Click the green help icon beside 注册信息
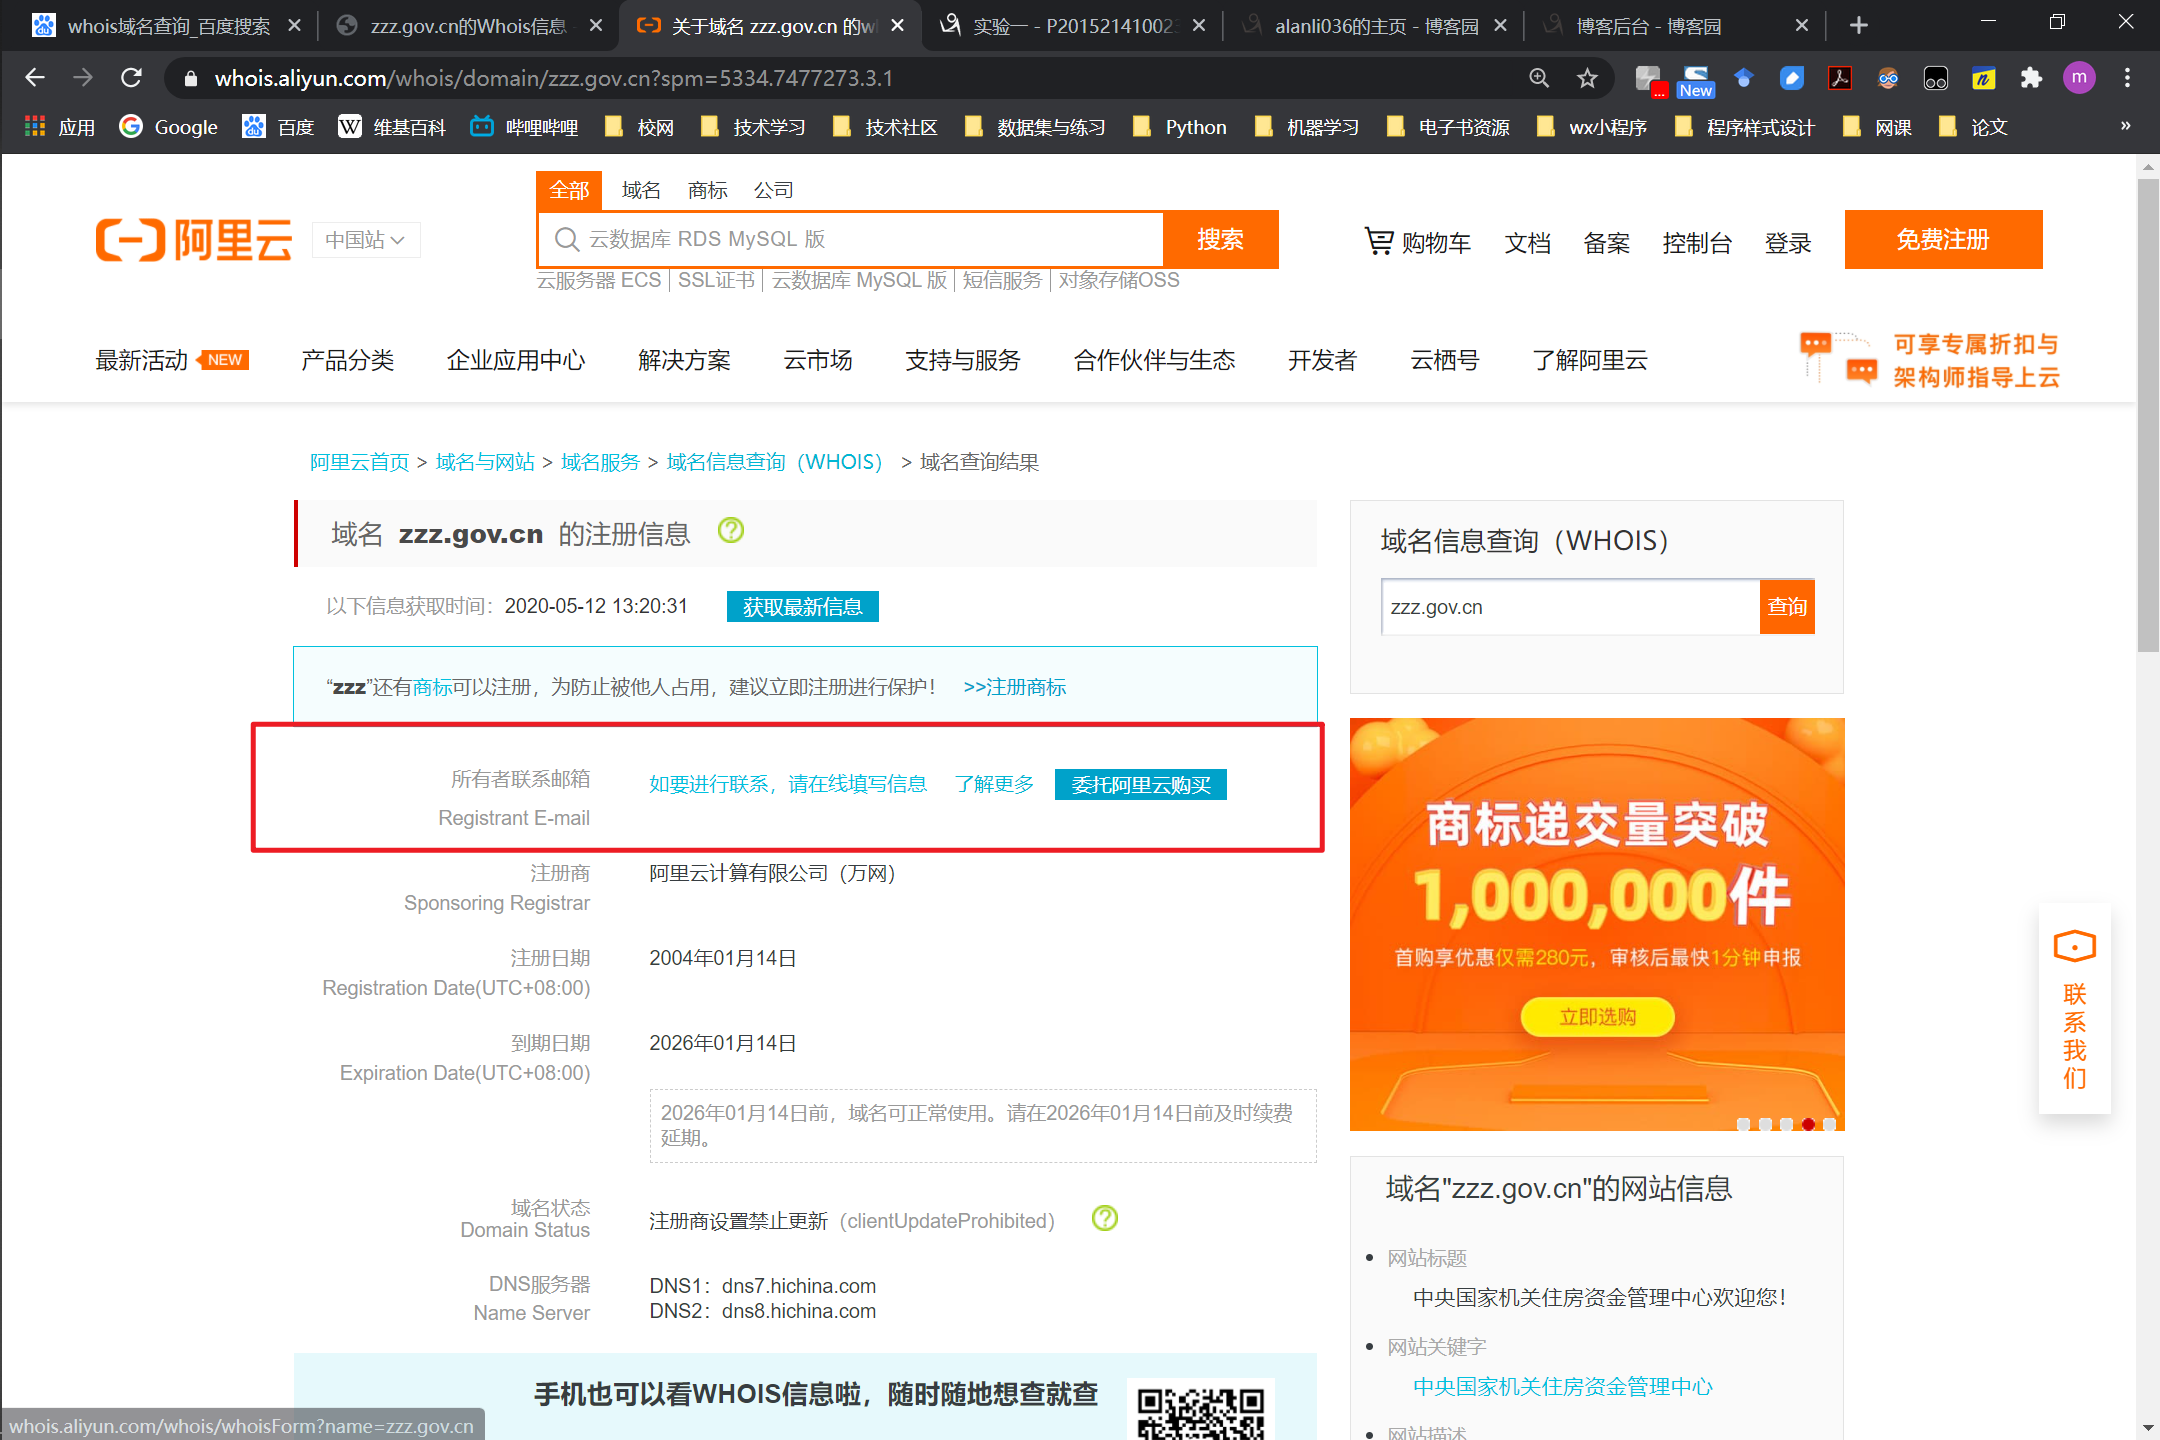 [731, 531]
